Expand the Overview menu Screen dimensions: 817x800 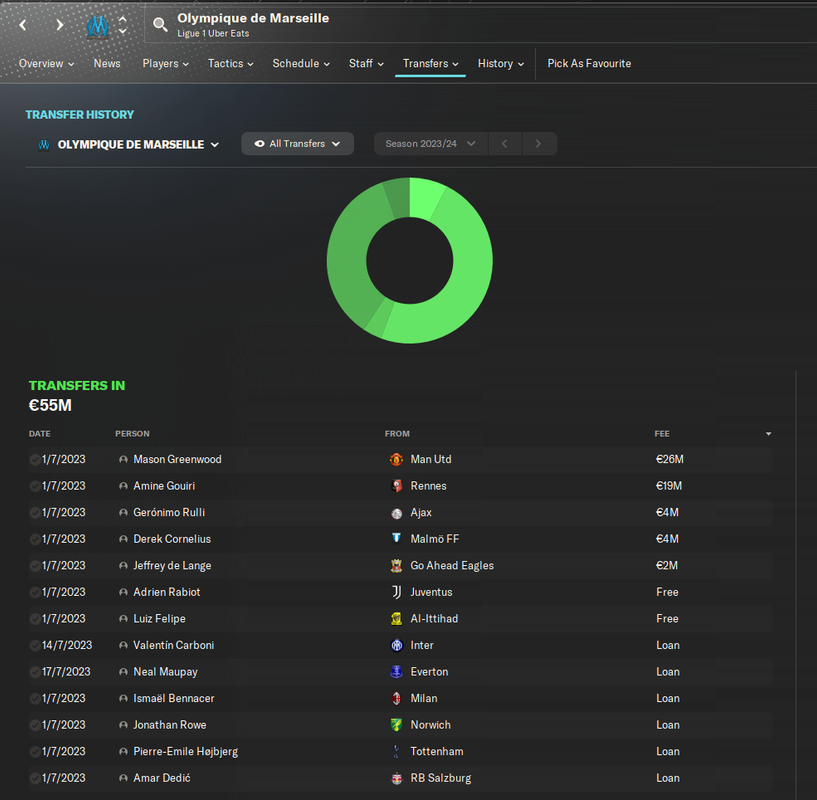(46, 64)
